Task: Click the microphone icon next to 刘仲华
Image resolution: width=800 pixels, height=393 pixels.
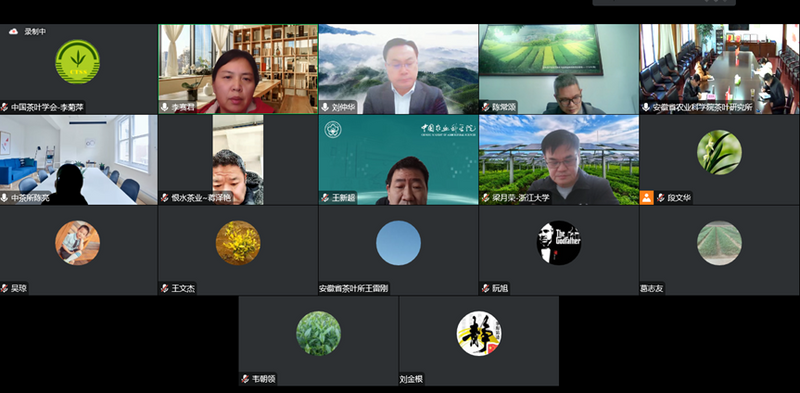Action: (x=325, y=108)
